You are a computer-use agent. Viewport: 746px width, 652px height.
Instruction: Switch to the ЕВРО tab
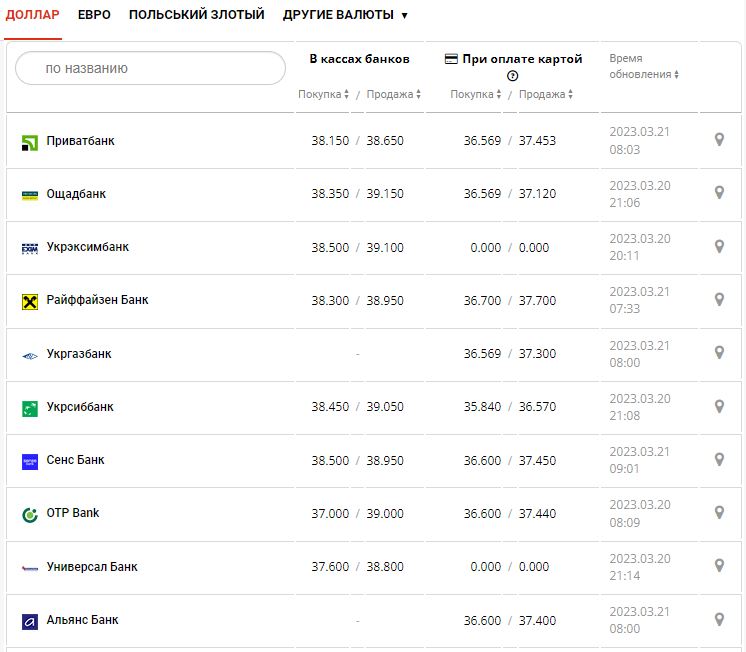94,15
